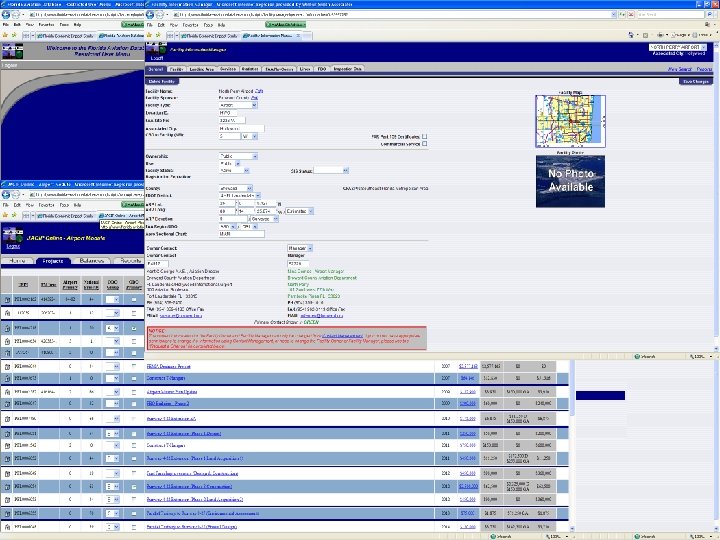Switch to Services tab

[x=228, y=69]
